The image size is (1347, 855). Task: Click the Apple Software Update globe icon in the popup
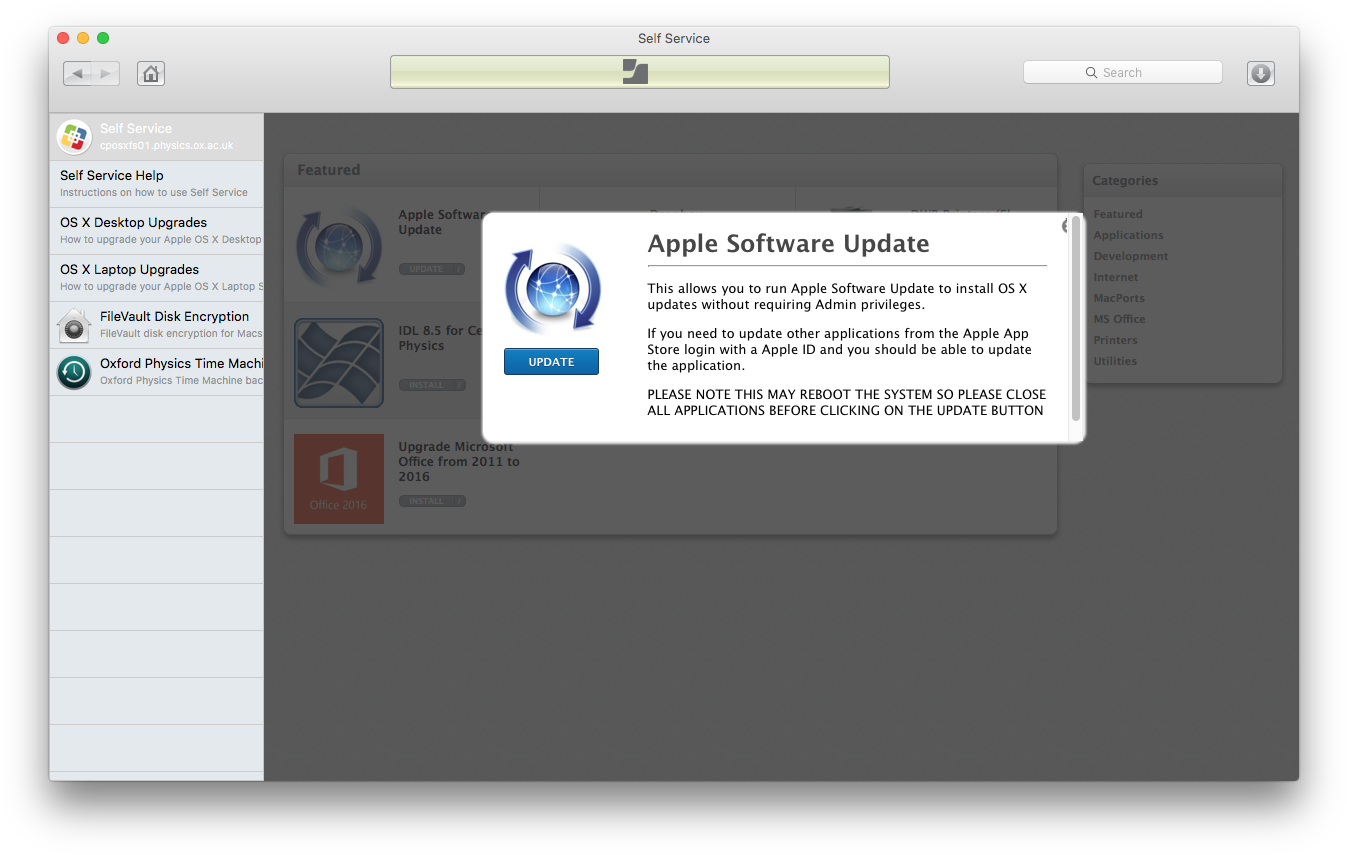553,287
